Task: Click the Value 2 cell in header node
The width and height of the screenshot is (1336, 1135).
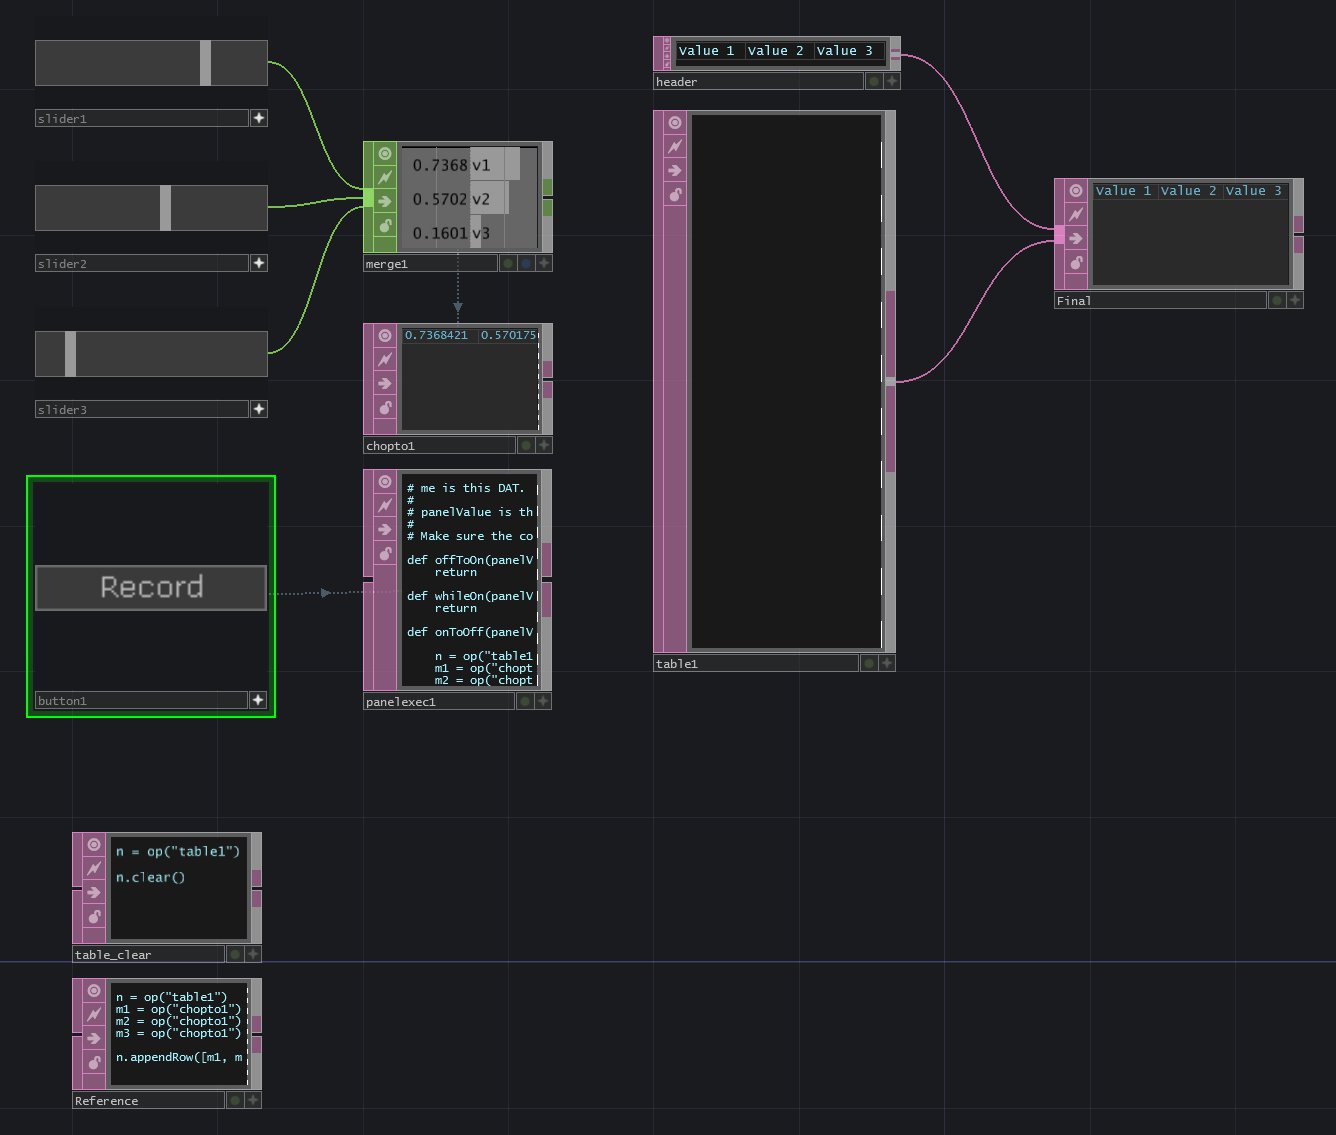Action: coord(775,51)
